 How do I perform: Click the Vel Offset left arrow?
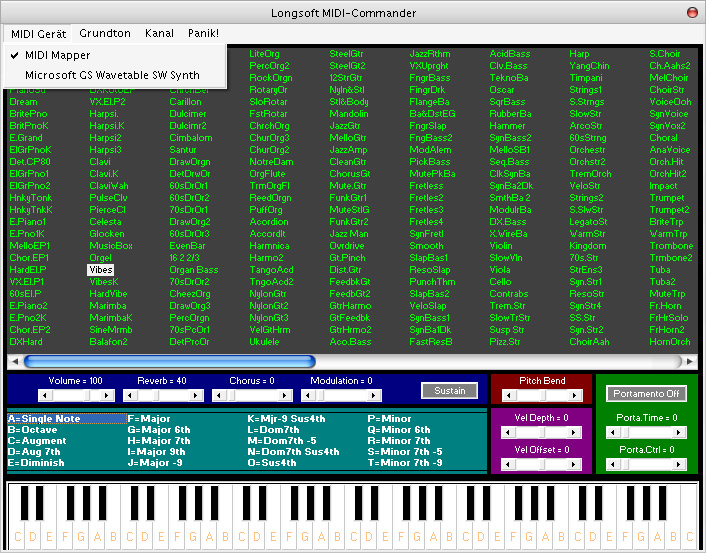pos(508,462)
